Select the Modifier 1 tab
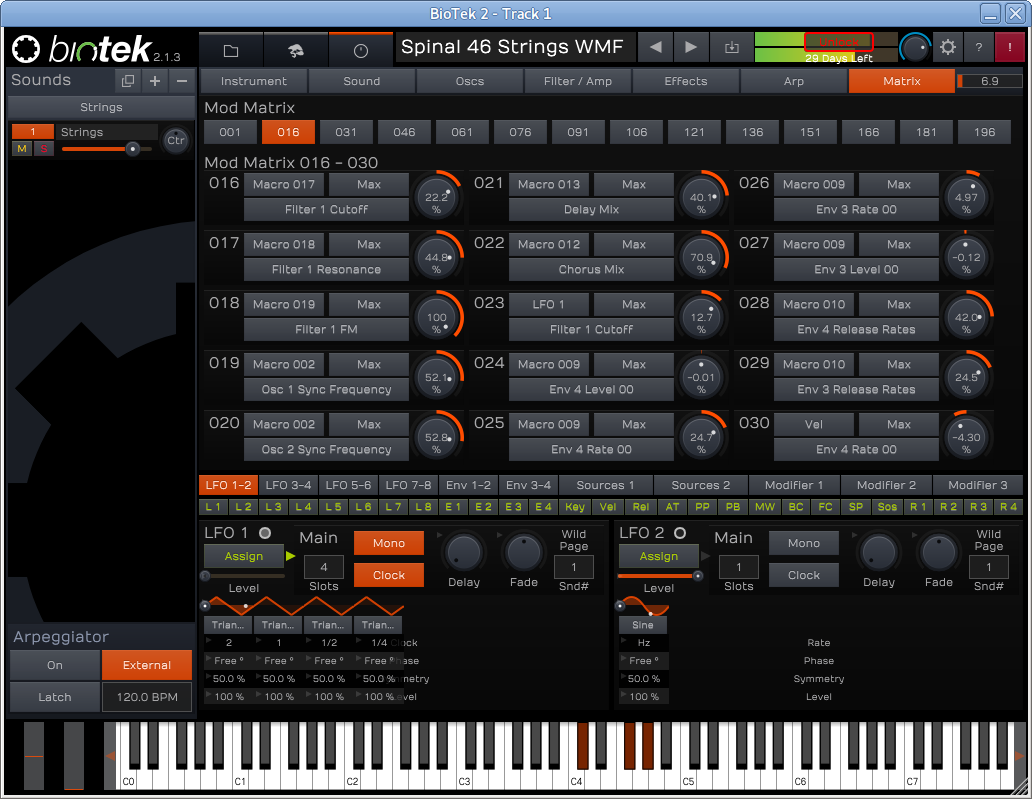 click(794, 485)
